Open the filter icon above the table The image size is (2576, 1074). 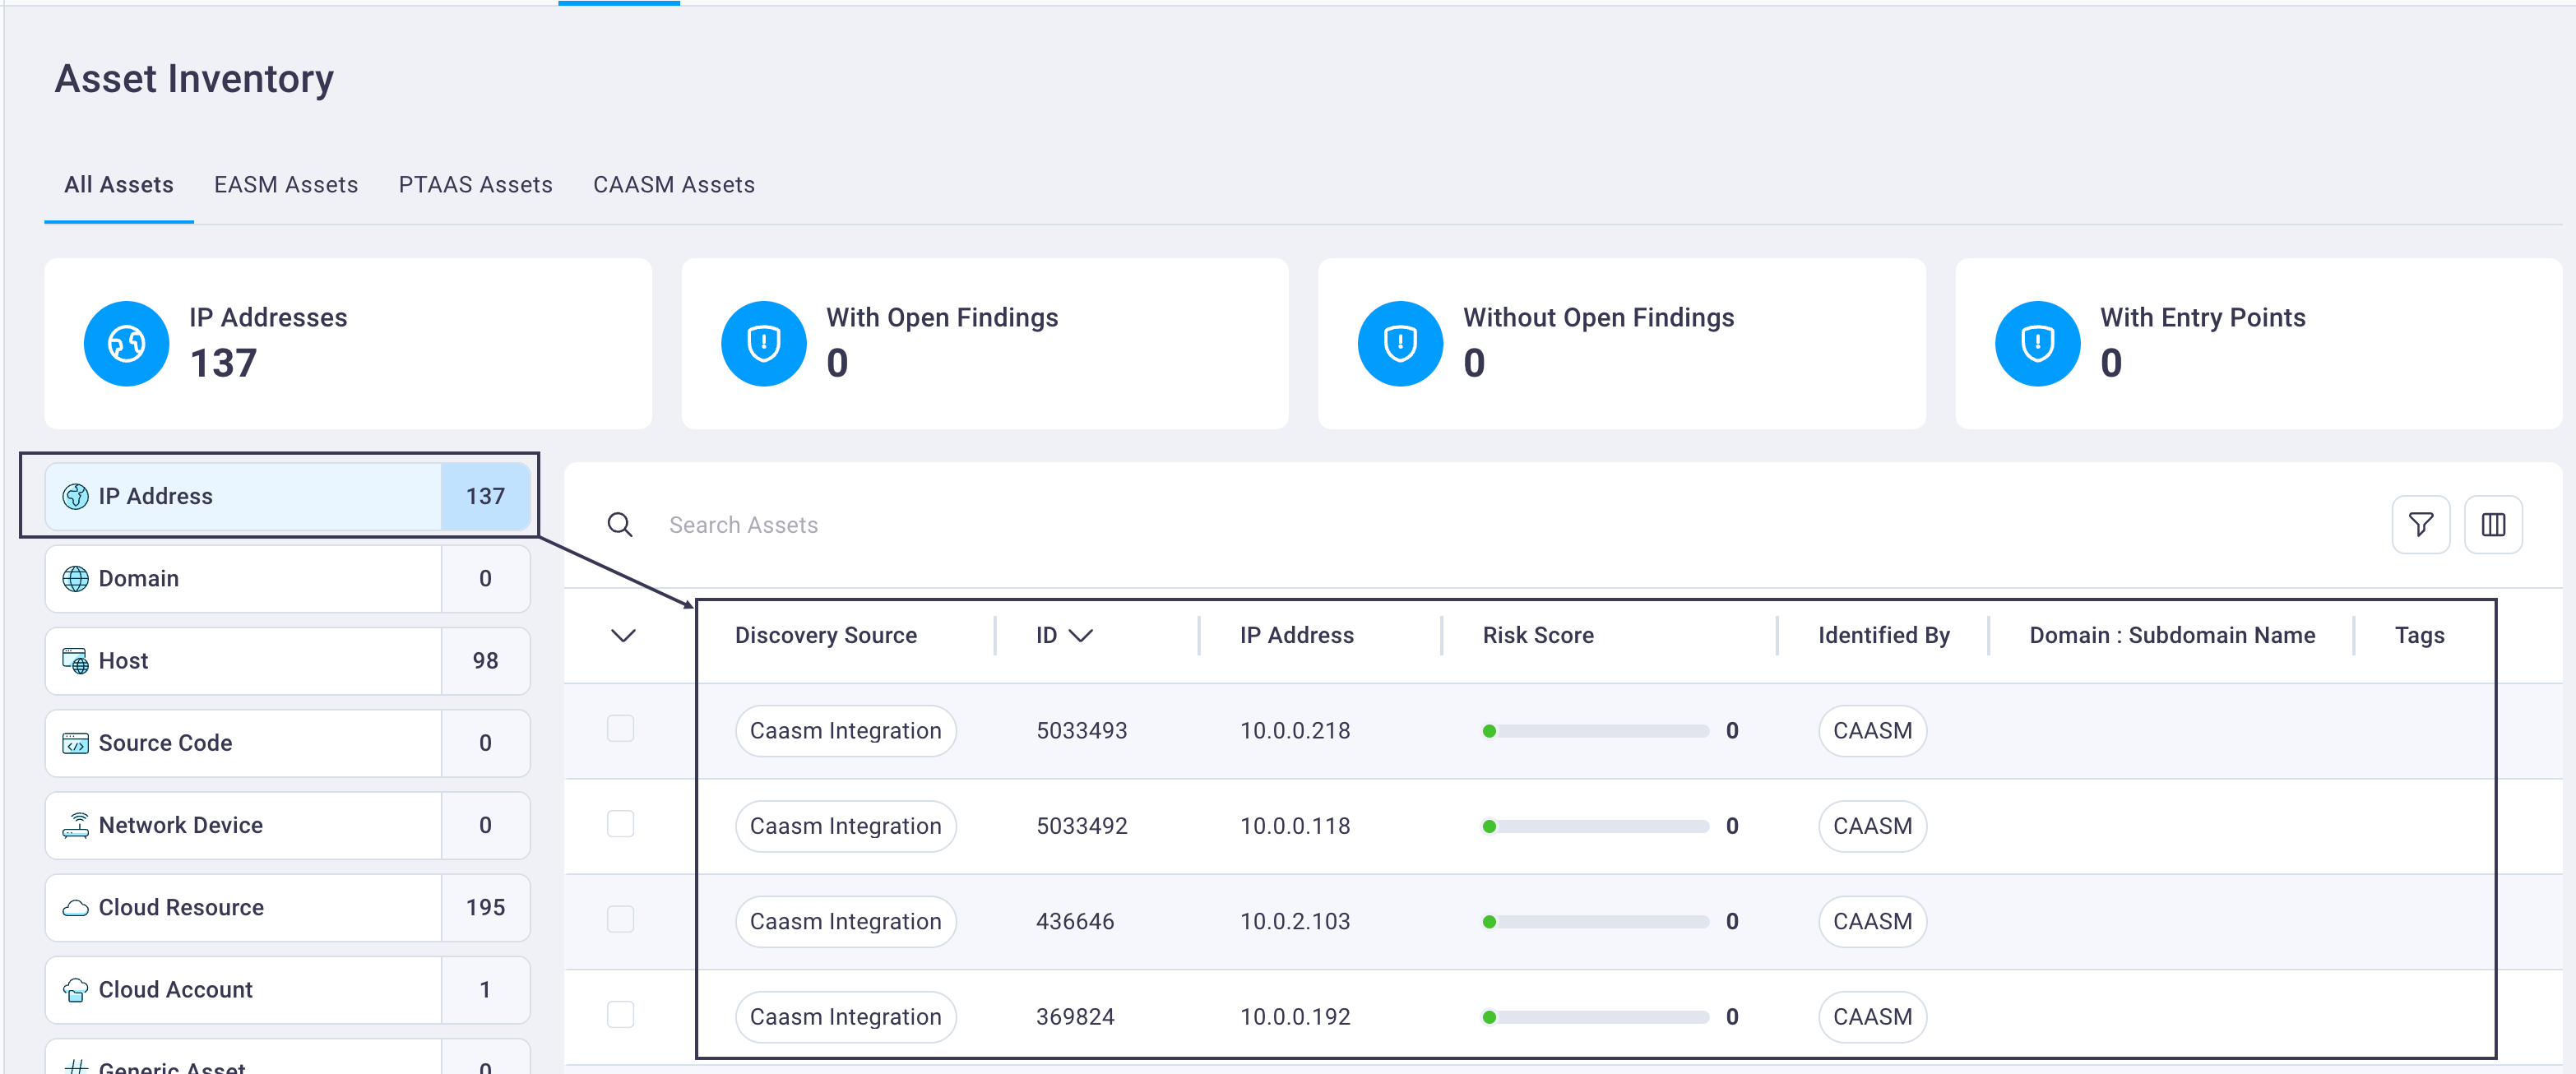point(2421,524)
